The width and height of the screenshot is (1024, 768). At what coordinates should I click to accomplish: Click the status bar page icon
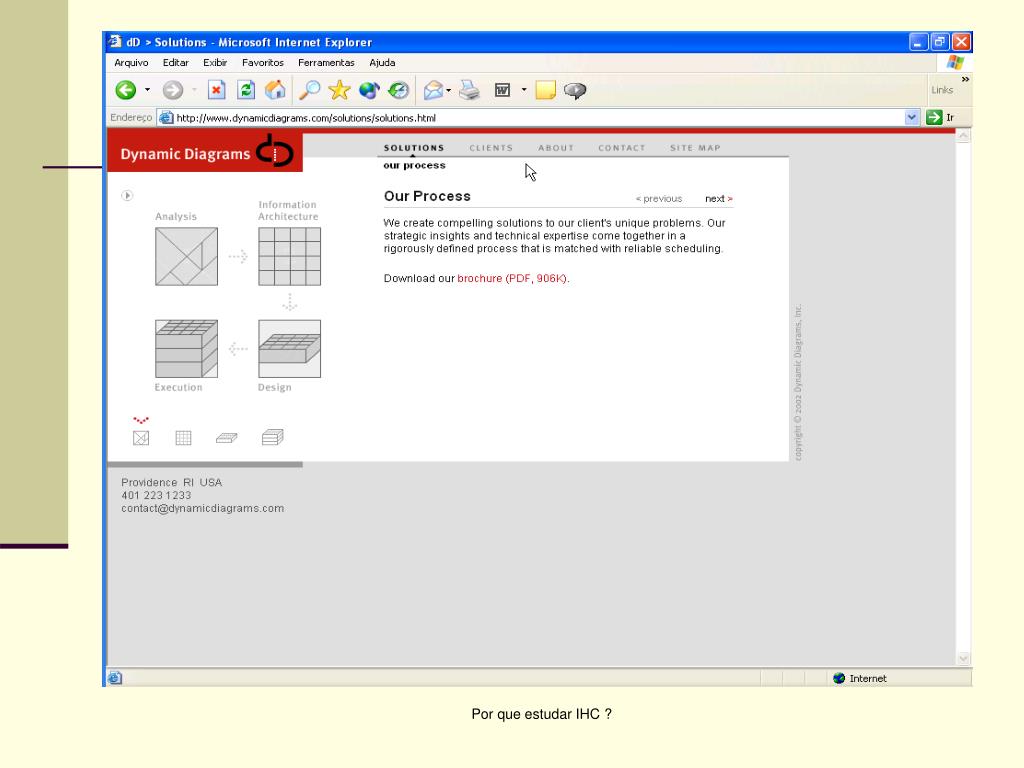tap(115, 678)
